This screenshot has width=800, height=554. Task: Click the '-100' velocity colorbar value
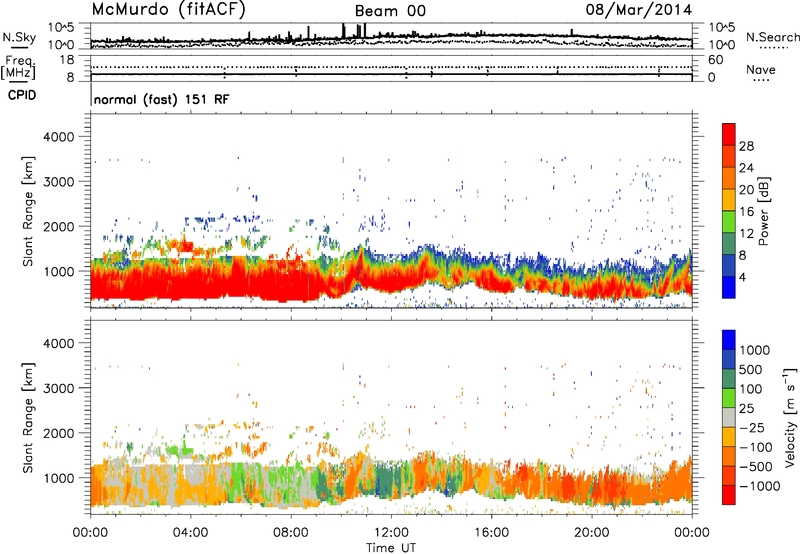tap(756, 447)
